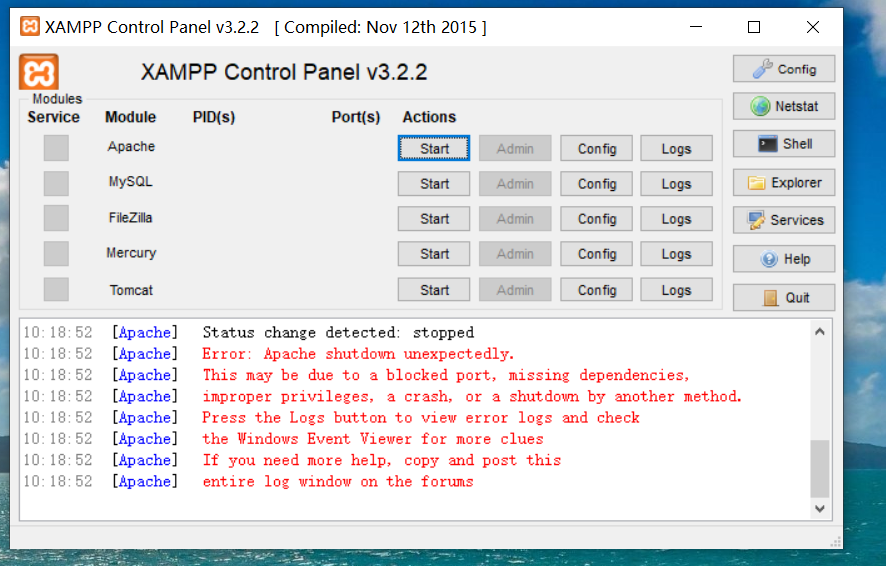Open the Config settings with the wrench button

(784, 69)
